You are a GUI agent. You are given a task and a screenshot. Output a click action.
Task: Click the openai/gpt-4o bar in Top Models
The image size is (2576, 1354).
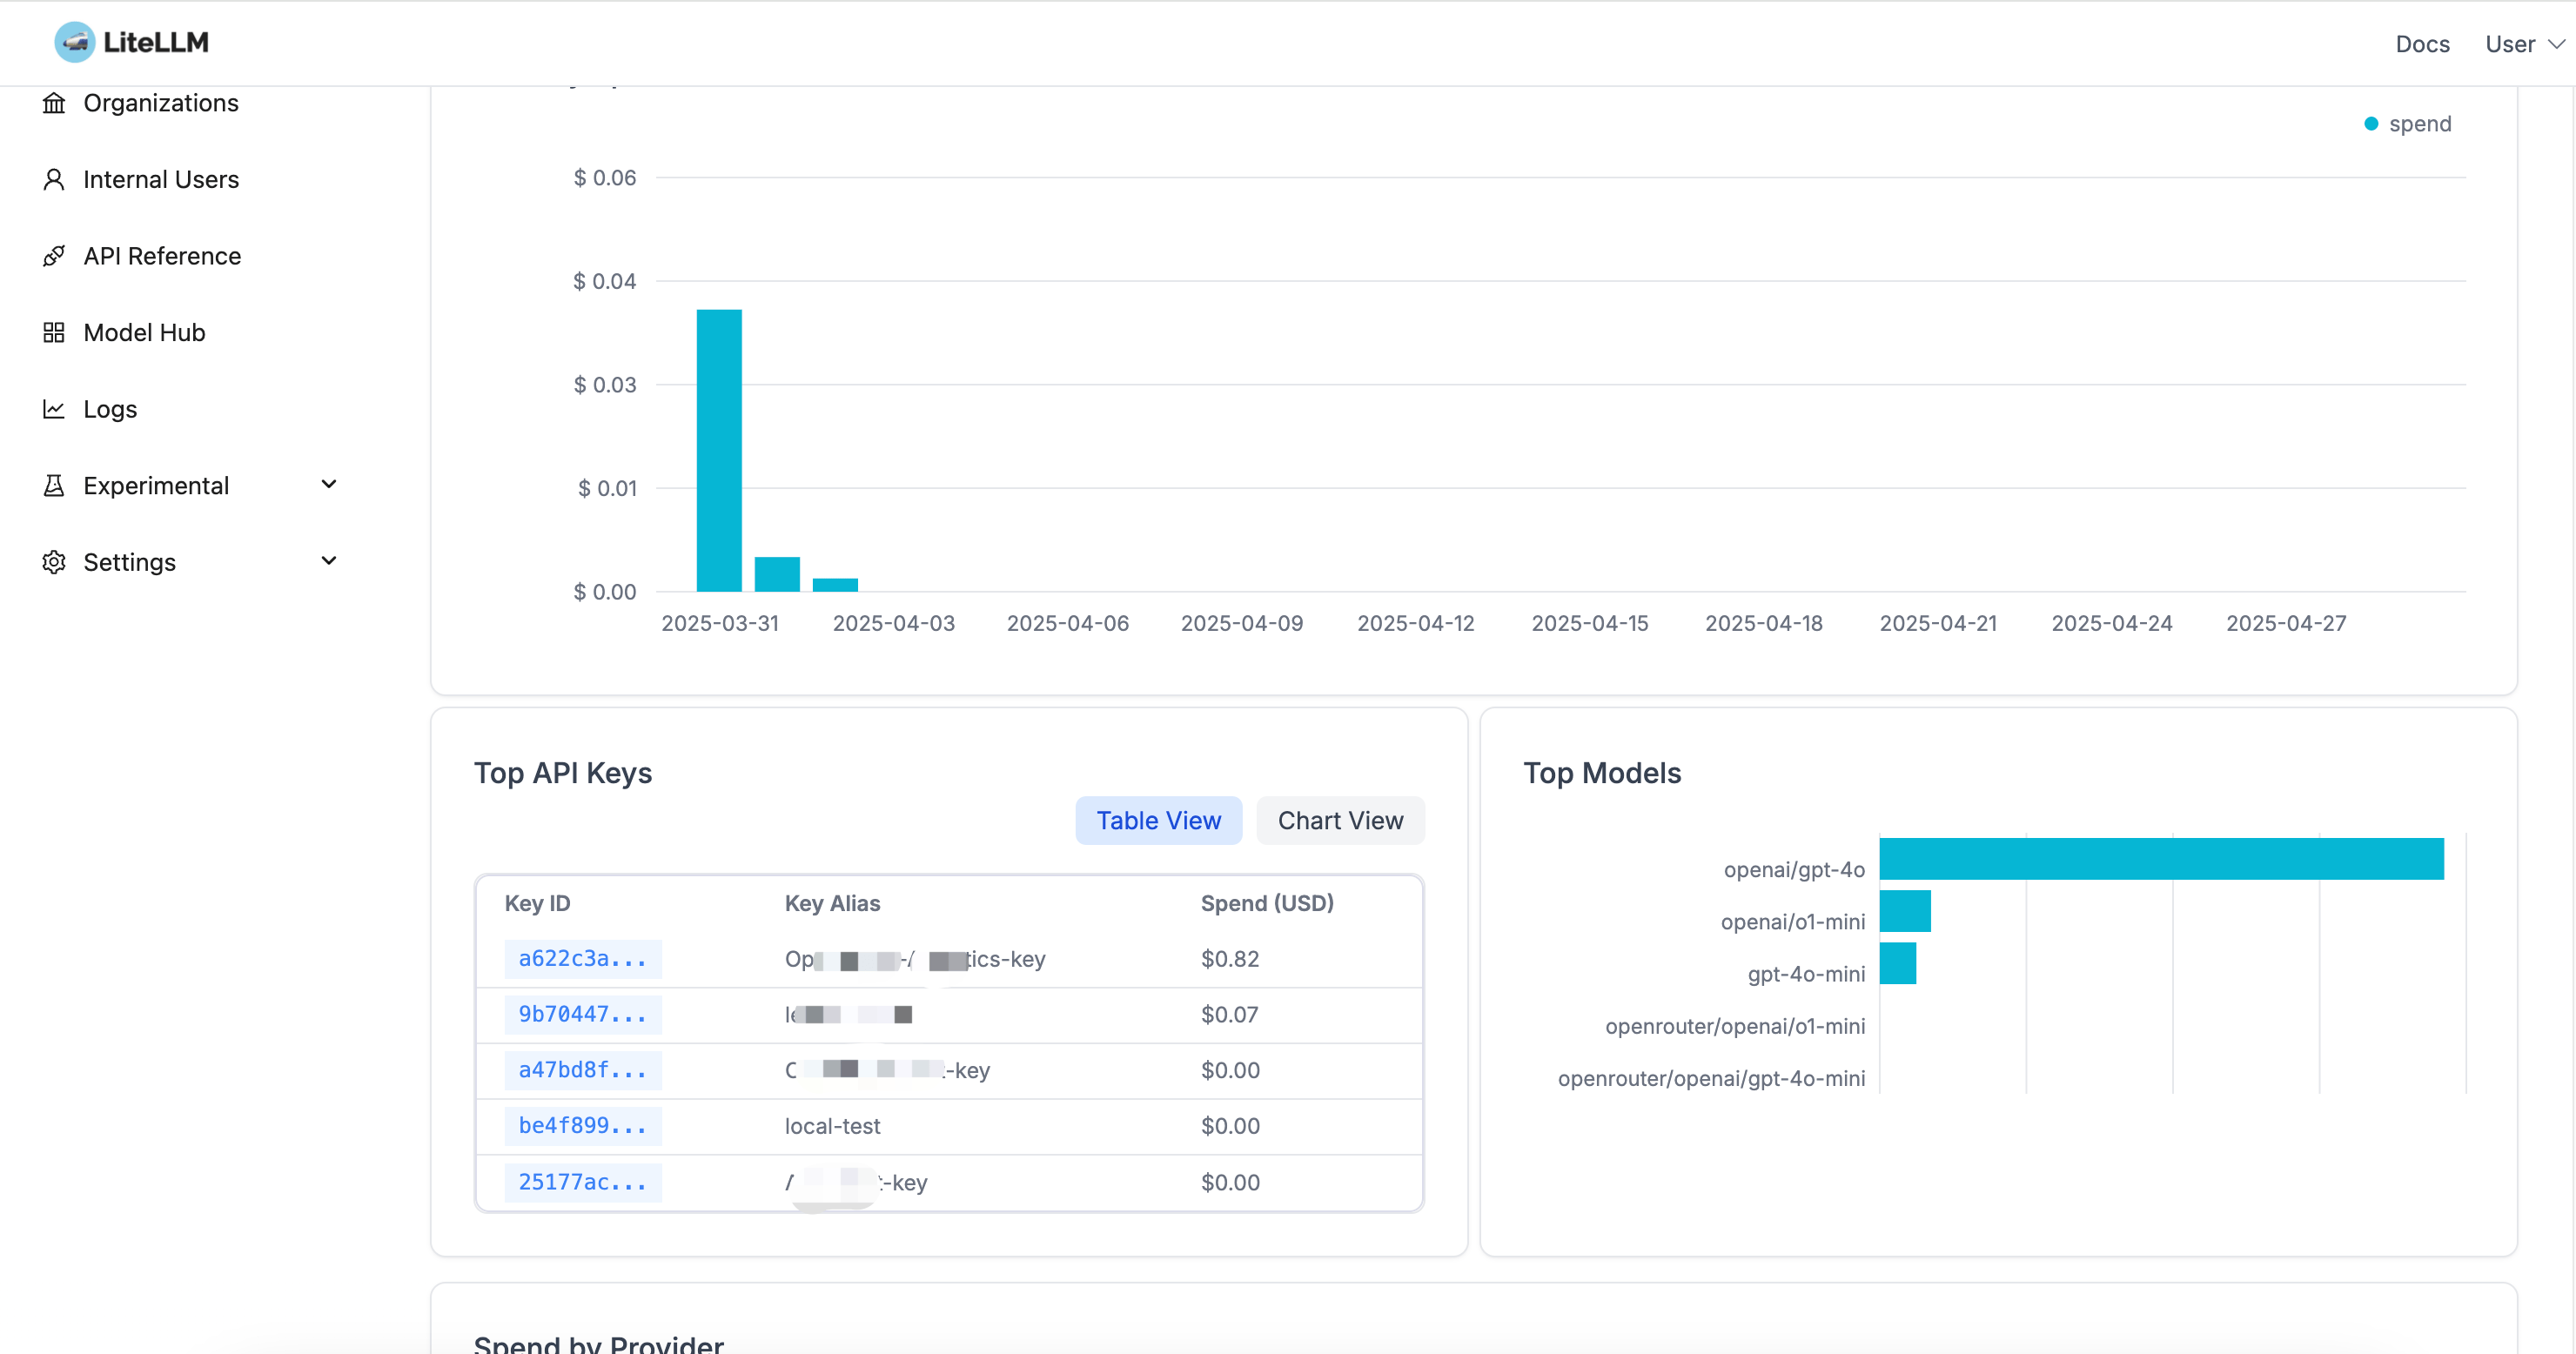(2160, 859)
